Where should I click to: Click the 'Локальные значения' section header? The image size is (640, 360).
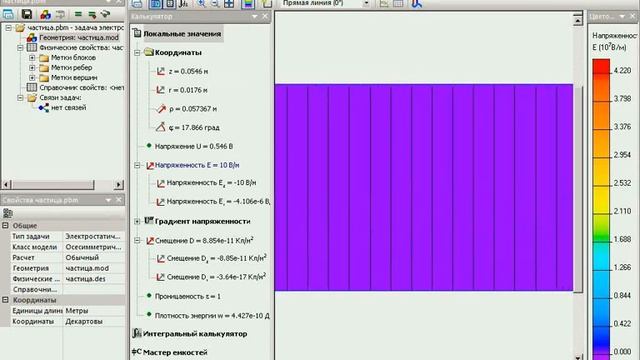tap(182, 34)
